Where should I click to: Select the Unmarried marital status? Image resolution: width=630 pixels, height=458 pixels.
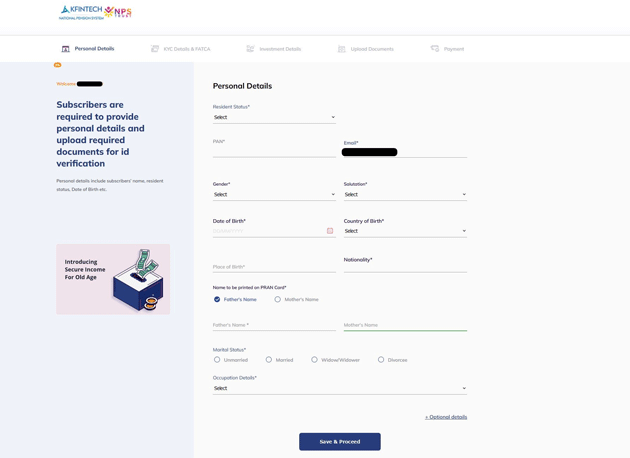217,360
